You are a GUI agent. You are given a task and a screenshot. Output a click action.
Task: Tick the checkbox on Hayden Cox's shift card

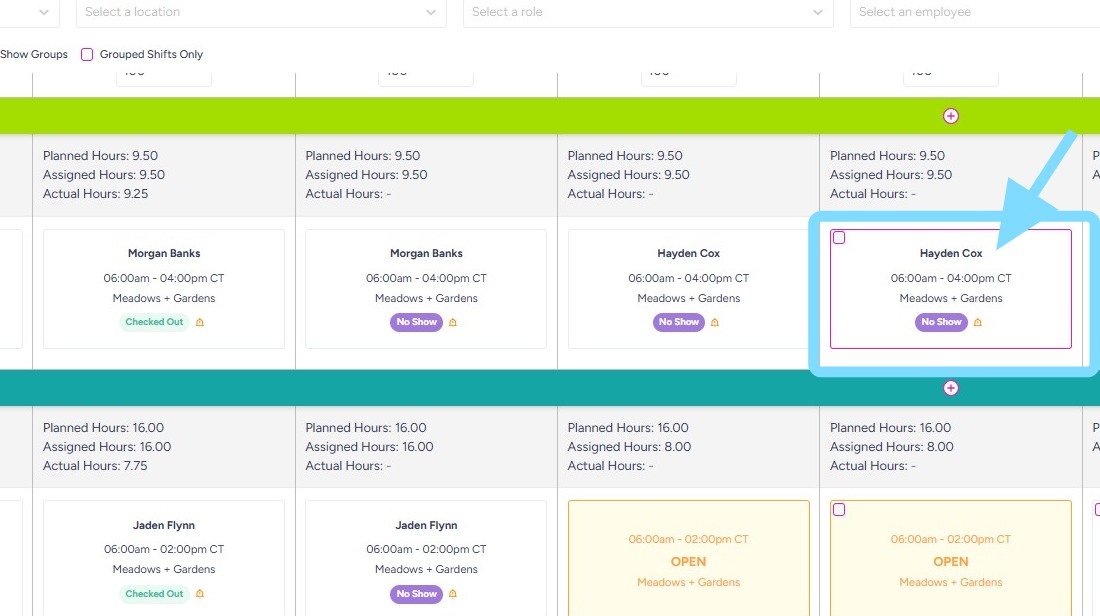[839, 238]
